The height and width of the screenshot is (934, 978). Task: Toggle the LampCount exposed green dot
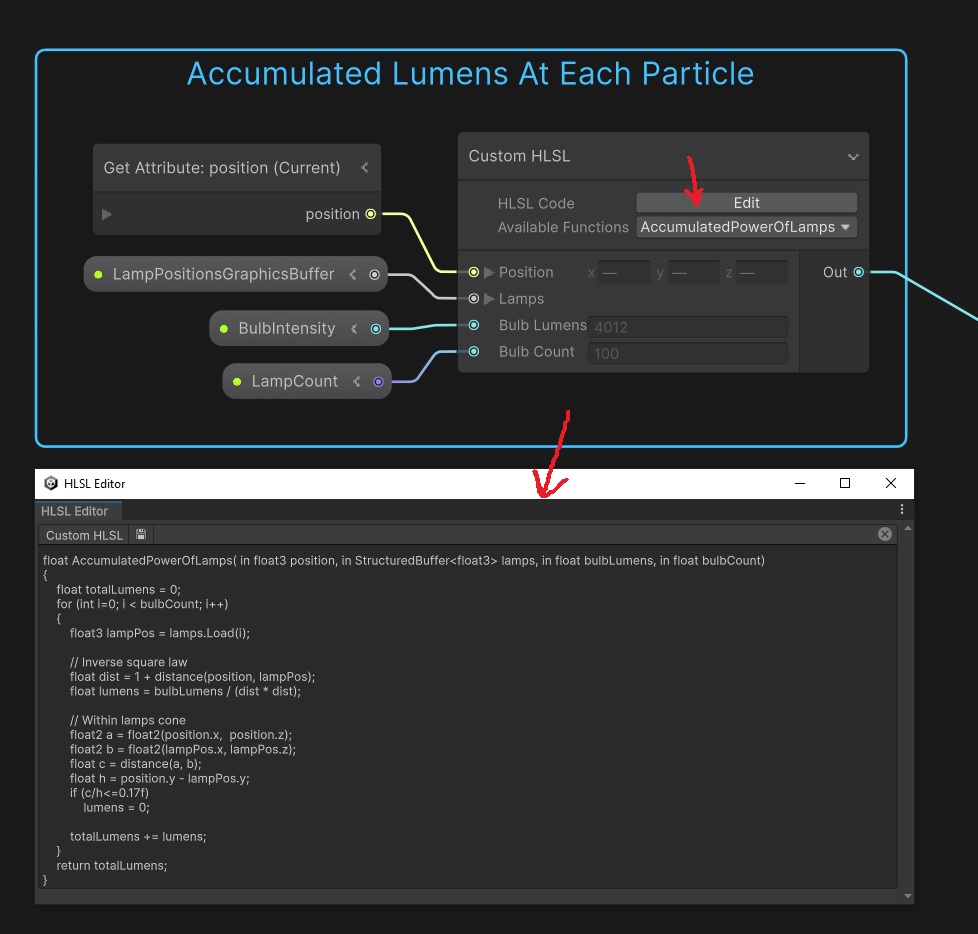click(x=237, y=381)
